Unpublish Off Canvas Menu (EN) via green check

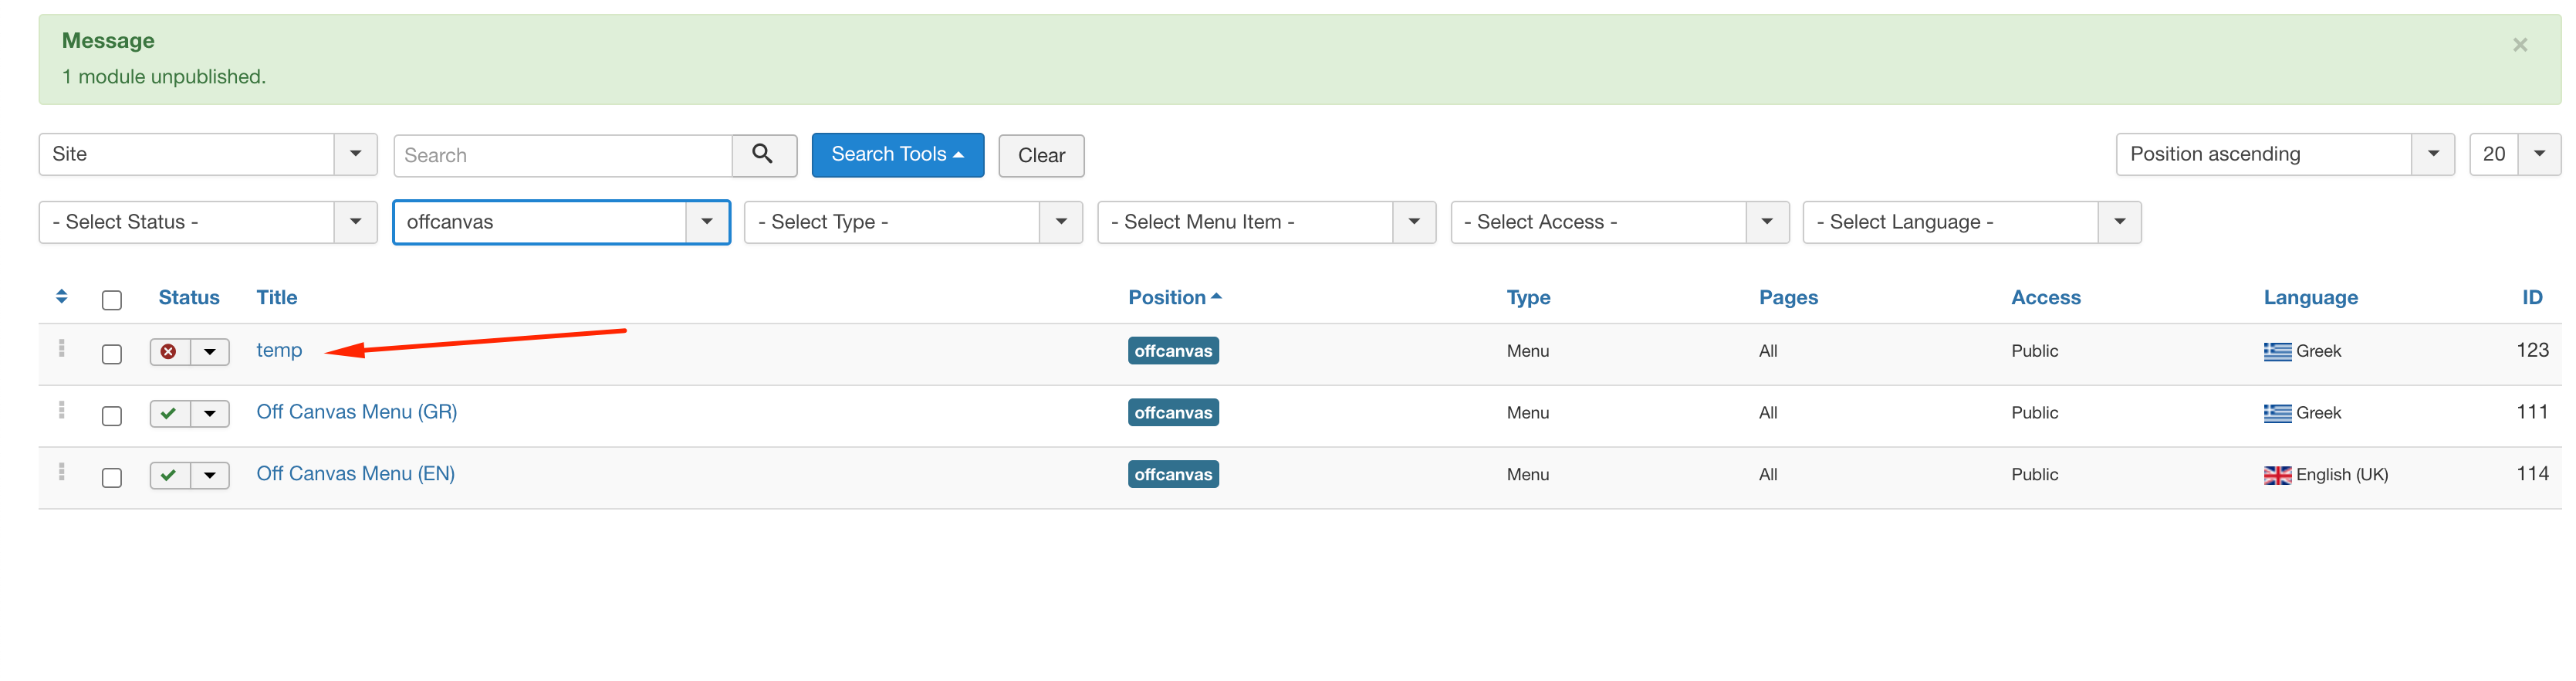coord(169,476)
